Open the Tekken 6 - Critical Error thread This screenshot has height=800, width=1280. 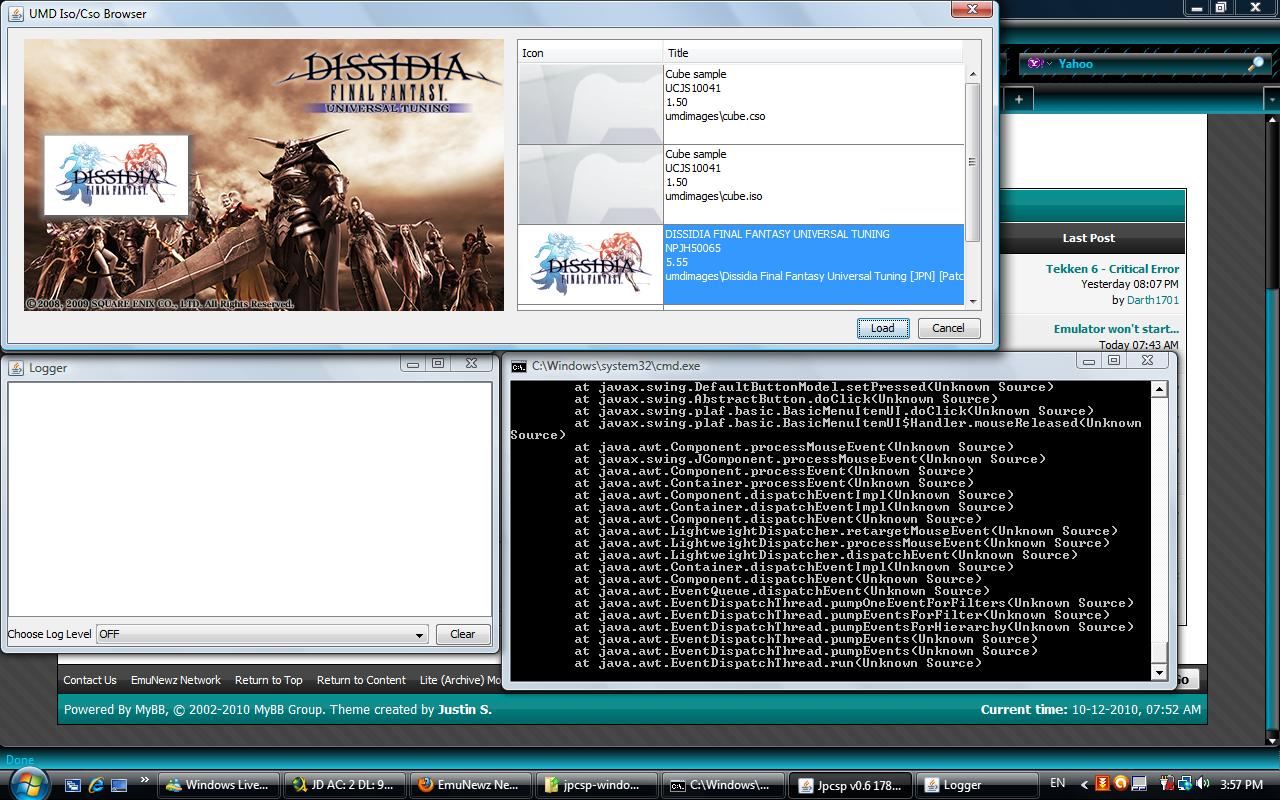[1112, 269]
